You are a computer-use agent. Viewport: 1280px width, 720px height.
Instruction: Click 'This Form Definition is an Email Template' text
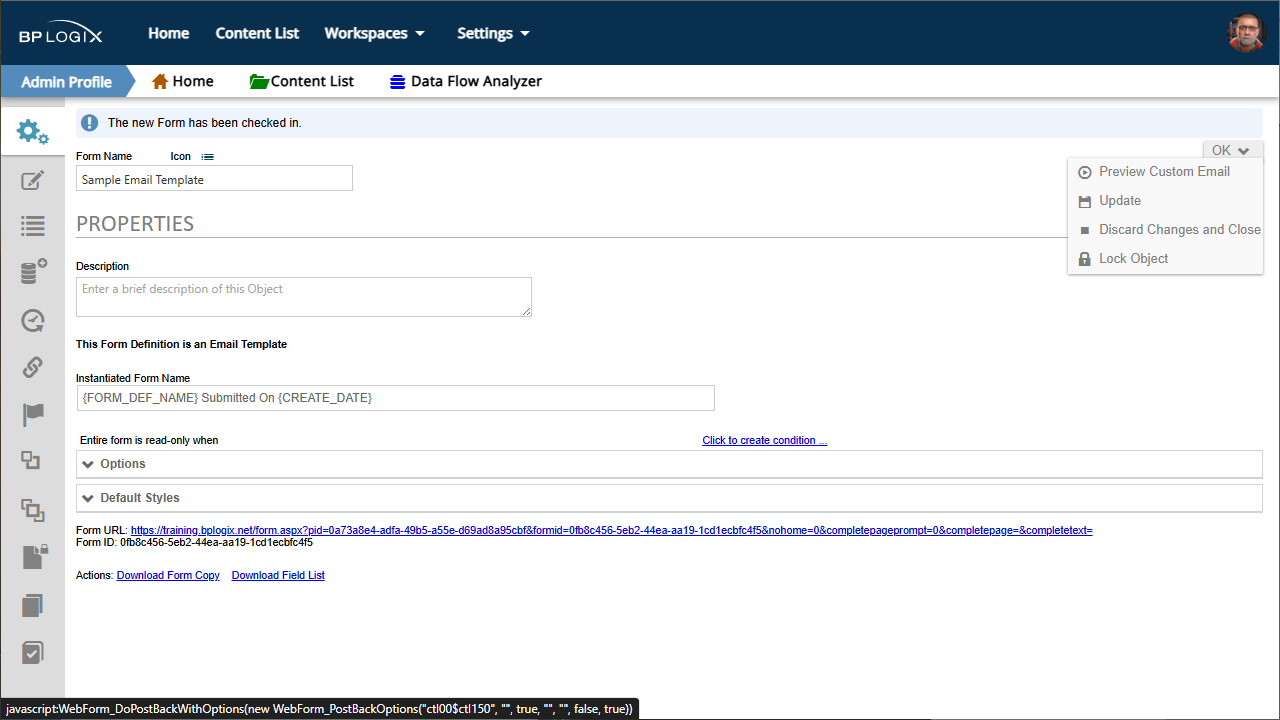point(181,344)
